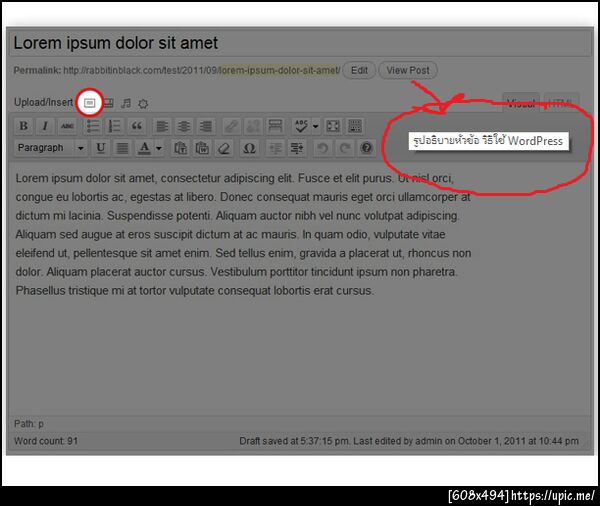Screen dimensions: 600x506
Task: Toggle fullscreen editing mode
Action: click(x=333, y=126)
